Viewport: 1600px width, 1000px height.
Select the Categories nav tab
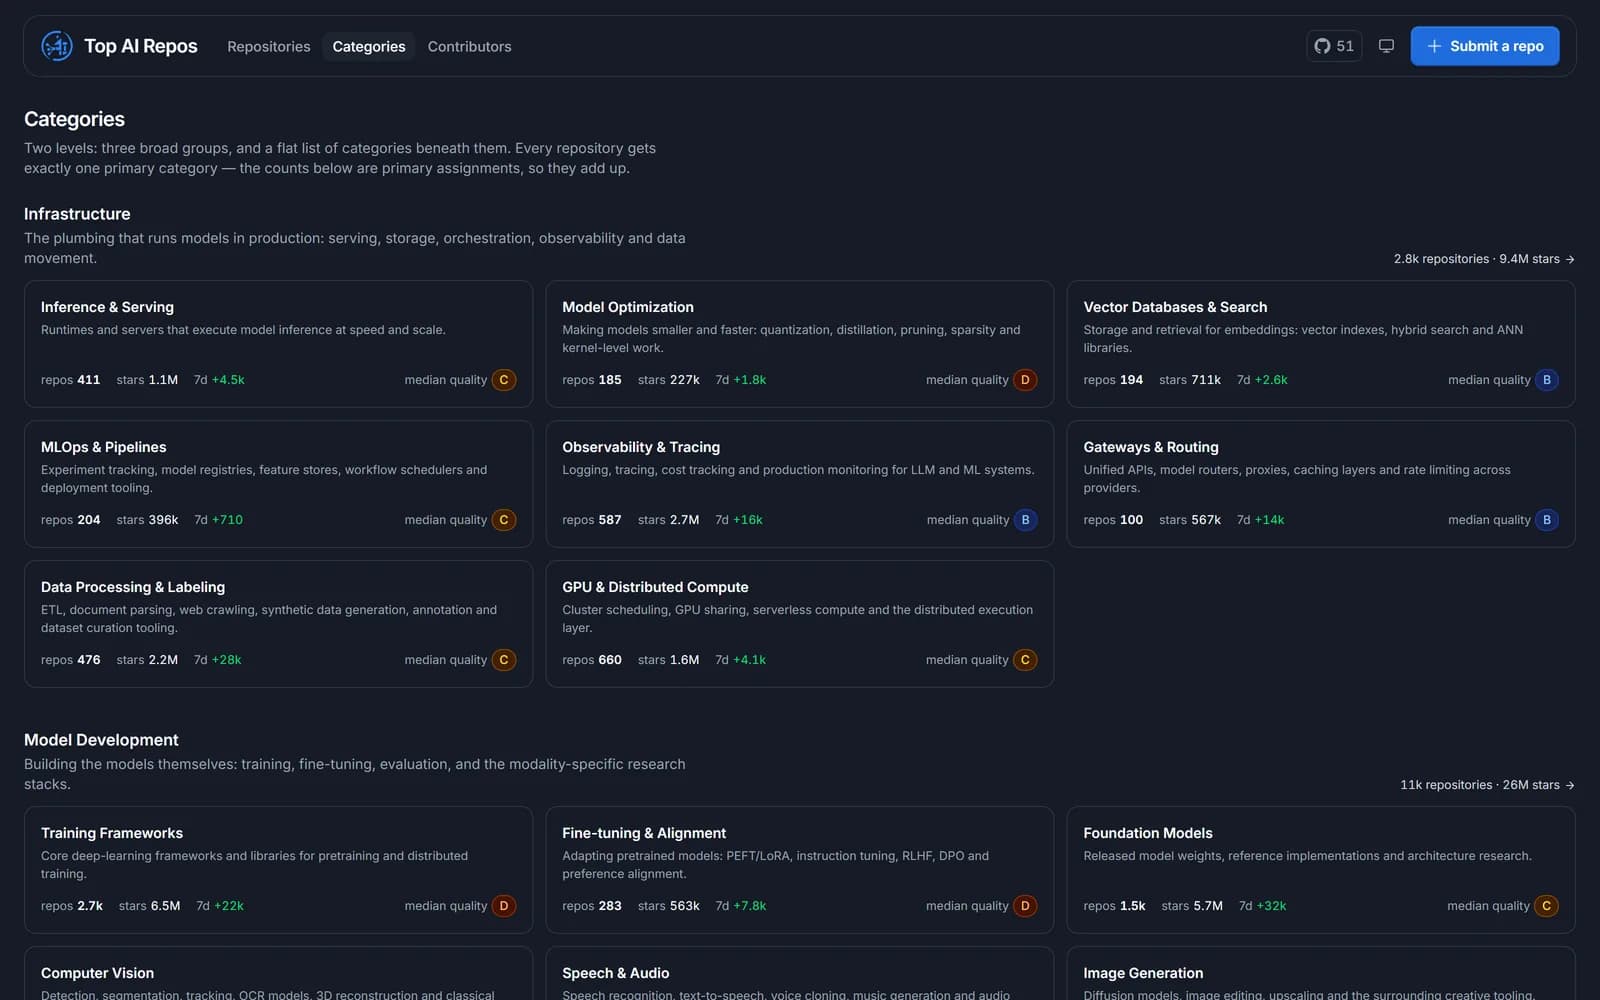click(369, 46)
